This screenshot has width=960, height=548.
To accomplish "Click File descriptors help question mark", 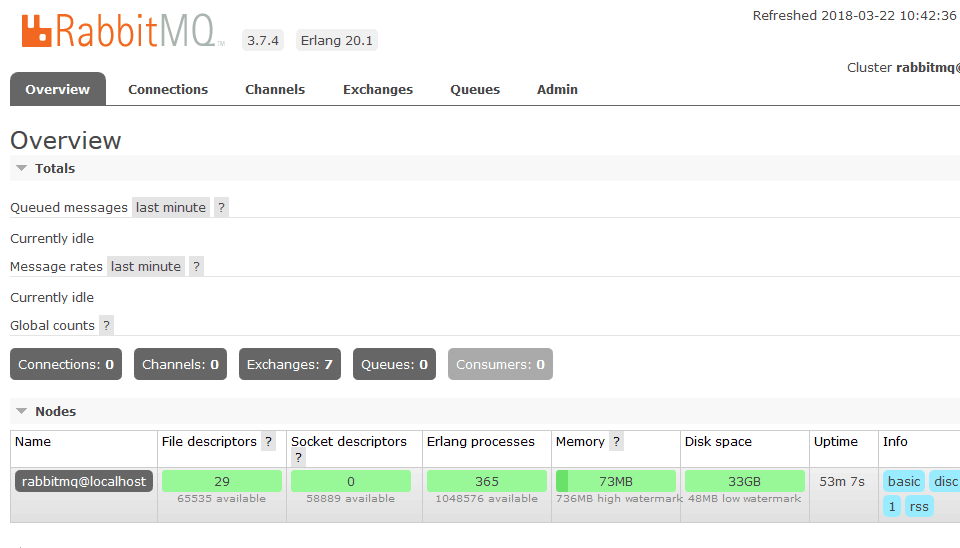I will pos(268,442).
